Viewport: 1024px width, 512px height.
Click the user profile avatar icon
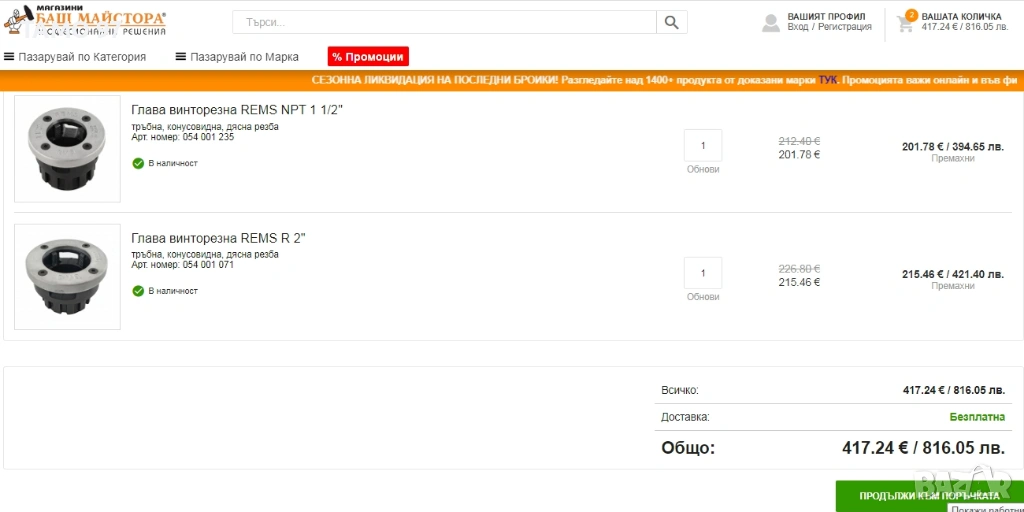(x=771, y=22)
